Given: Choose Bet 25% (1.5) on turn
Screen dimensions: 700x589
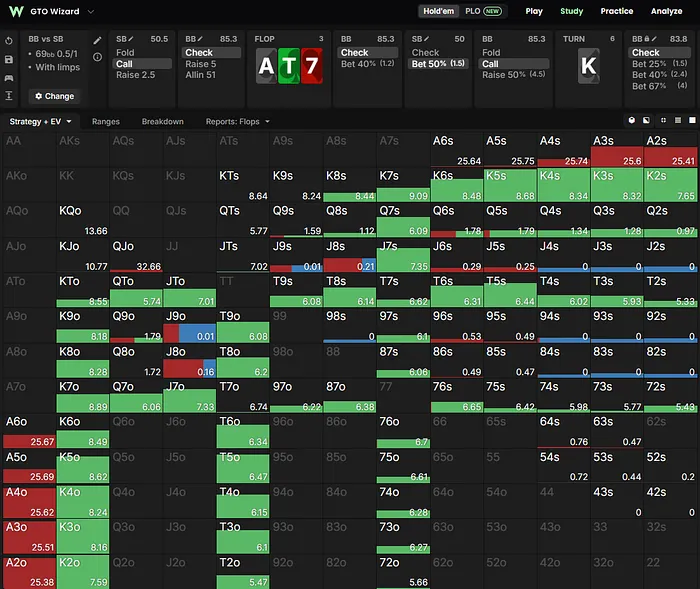Looking at the screenshot, I should pyautogui.click(x=659, y=64).
